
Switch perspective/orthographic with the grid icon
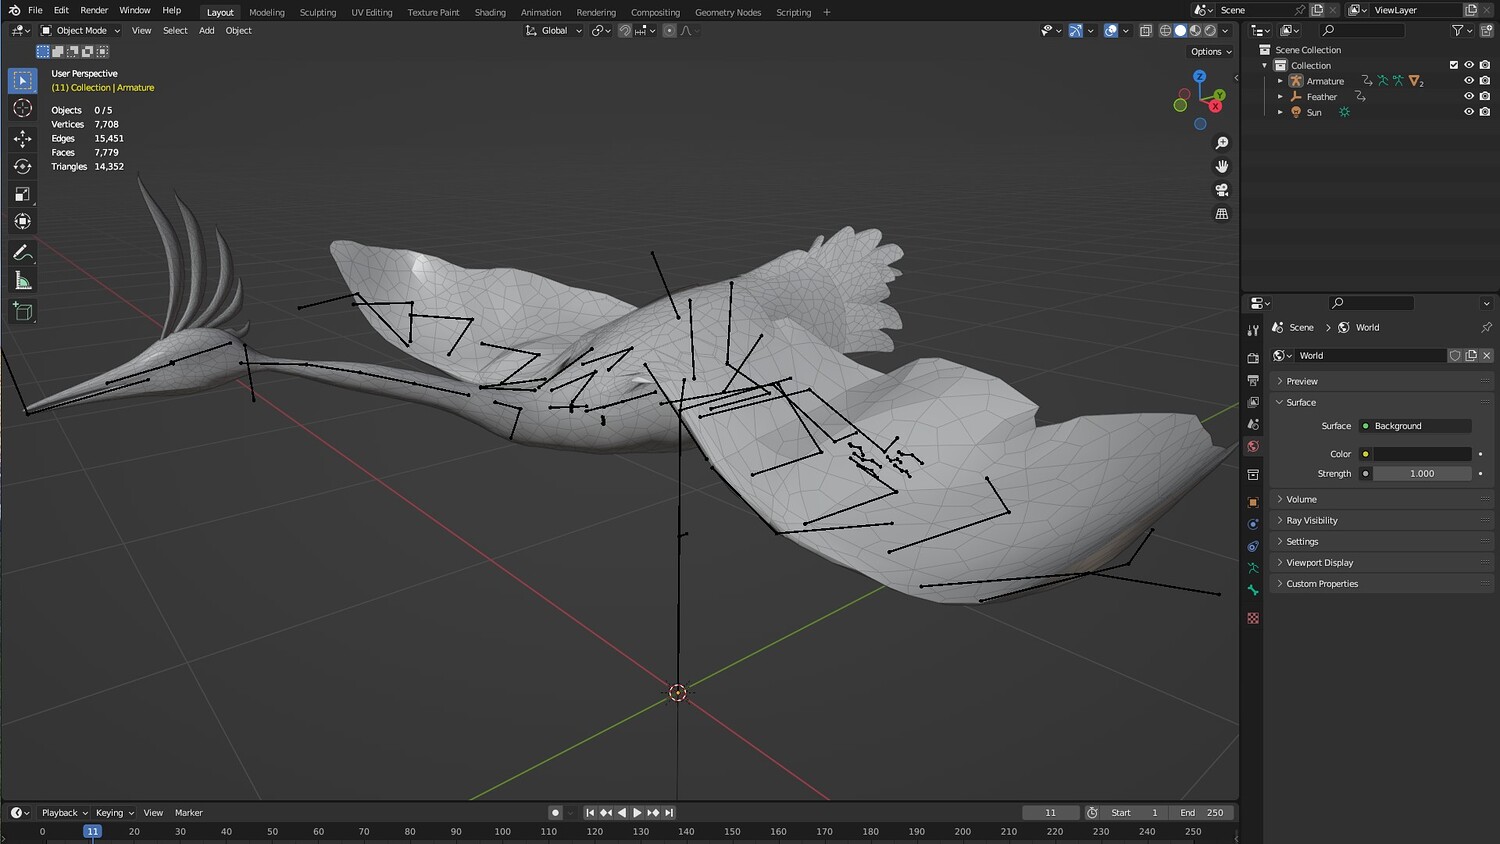[x=1222, y=214]
